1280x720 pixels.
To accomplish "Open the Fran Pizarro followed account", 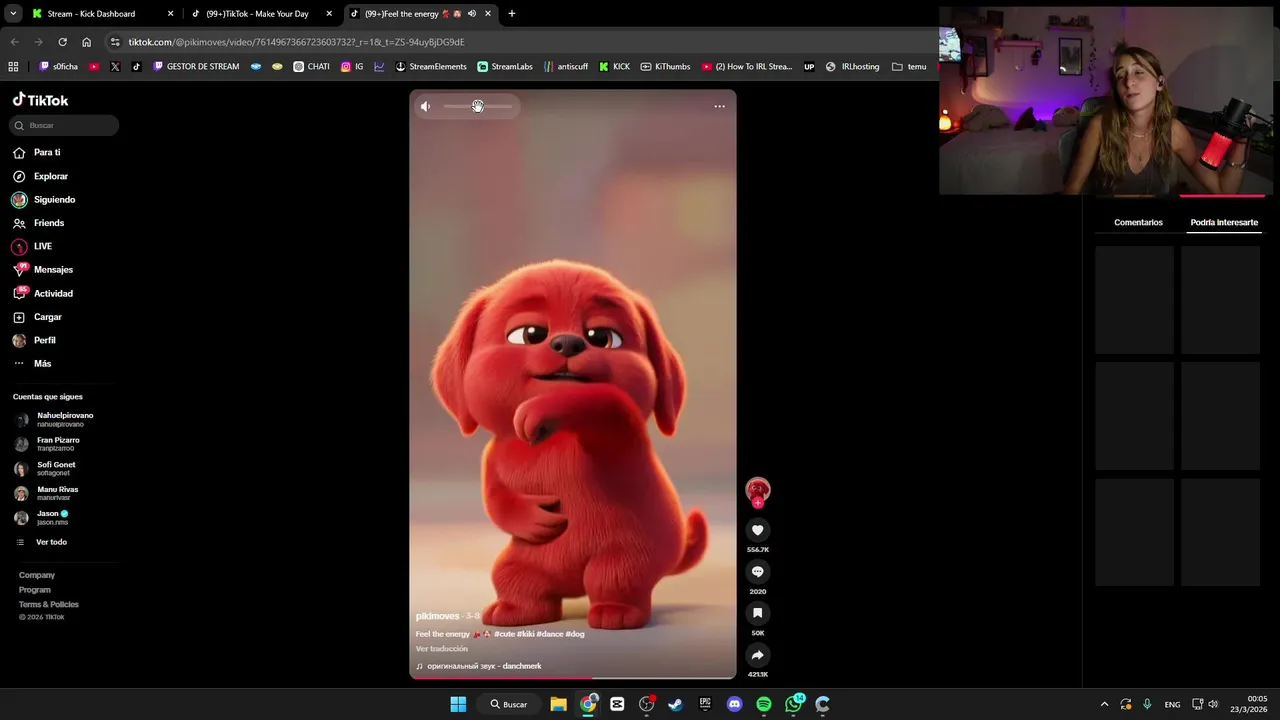I will [58, 444].
